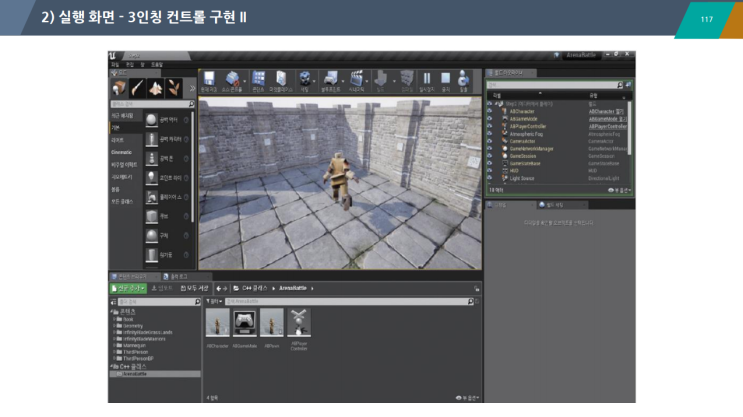Click the Save All button
The width and height of the screenshot is (743, 417).
click(x=195, y=288)
